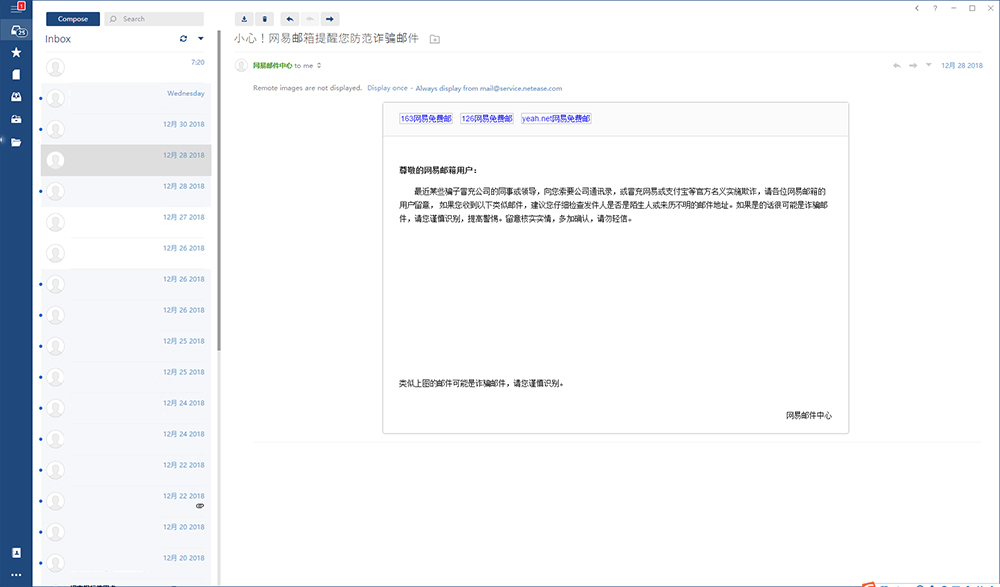Click the archive download icon in toolbar

point(244,19)
